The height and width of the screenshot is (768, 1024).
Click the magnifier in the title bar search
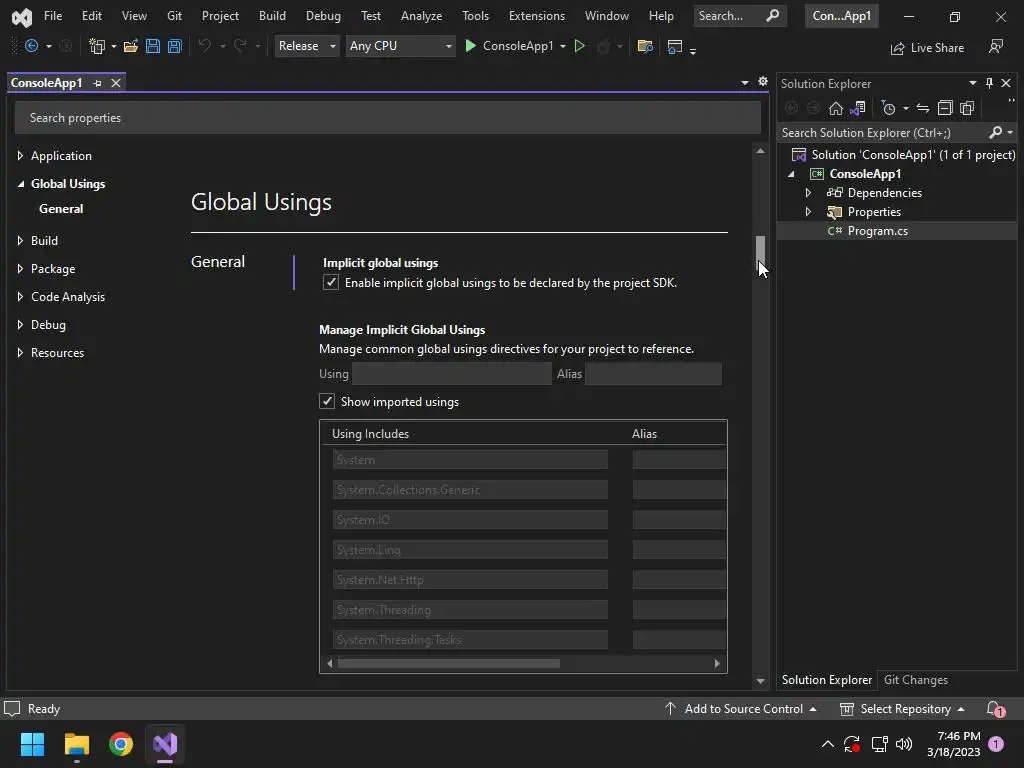point(772,16)
